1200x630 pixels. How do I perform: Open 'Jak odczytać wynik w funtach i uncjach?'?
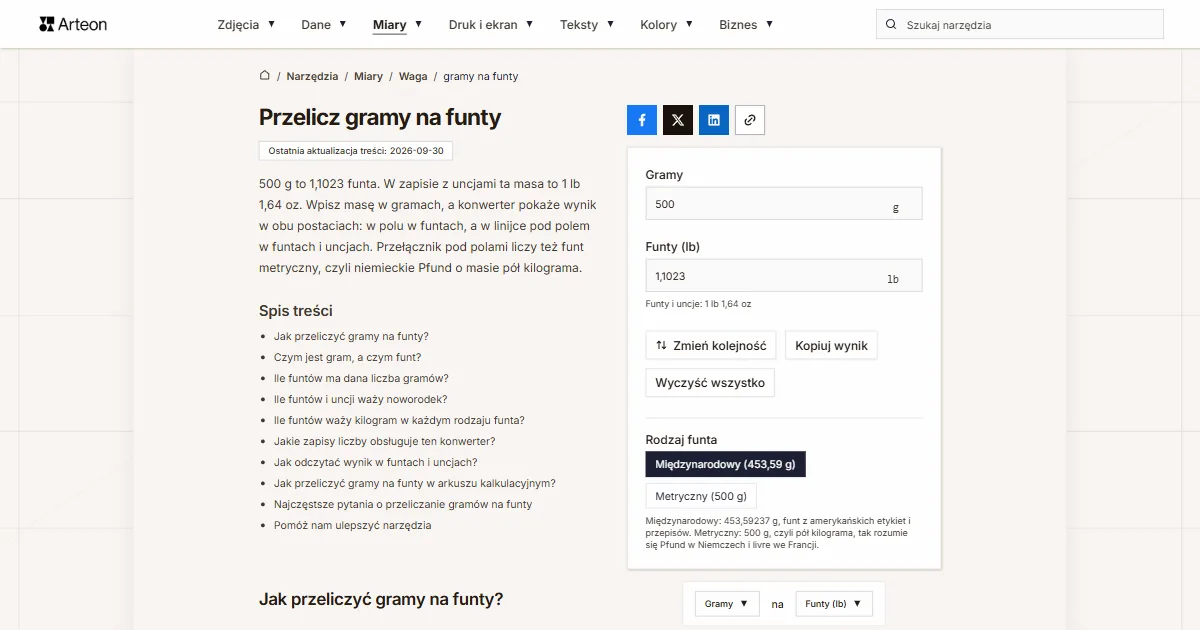(376, 463)
